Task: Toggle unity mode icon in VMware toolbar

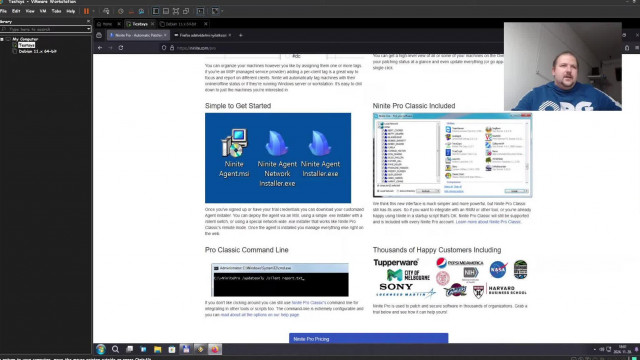Action: click(x=186, y=11)
